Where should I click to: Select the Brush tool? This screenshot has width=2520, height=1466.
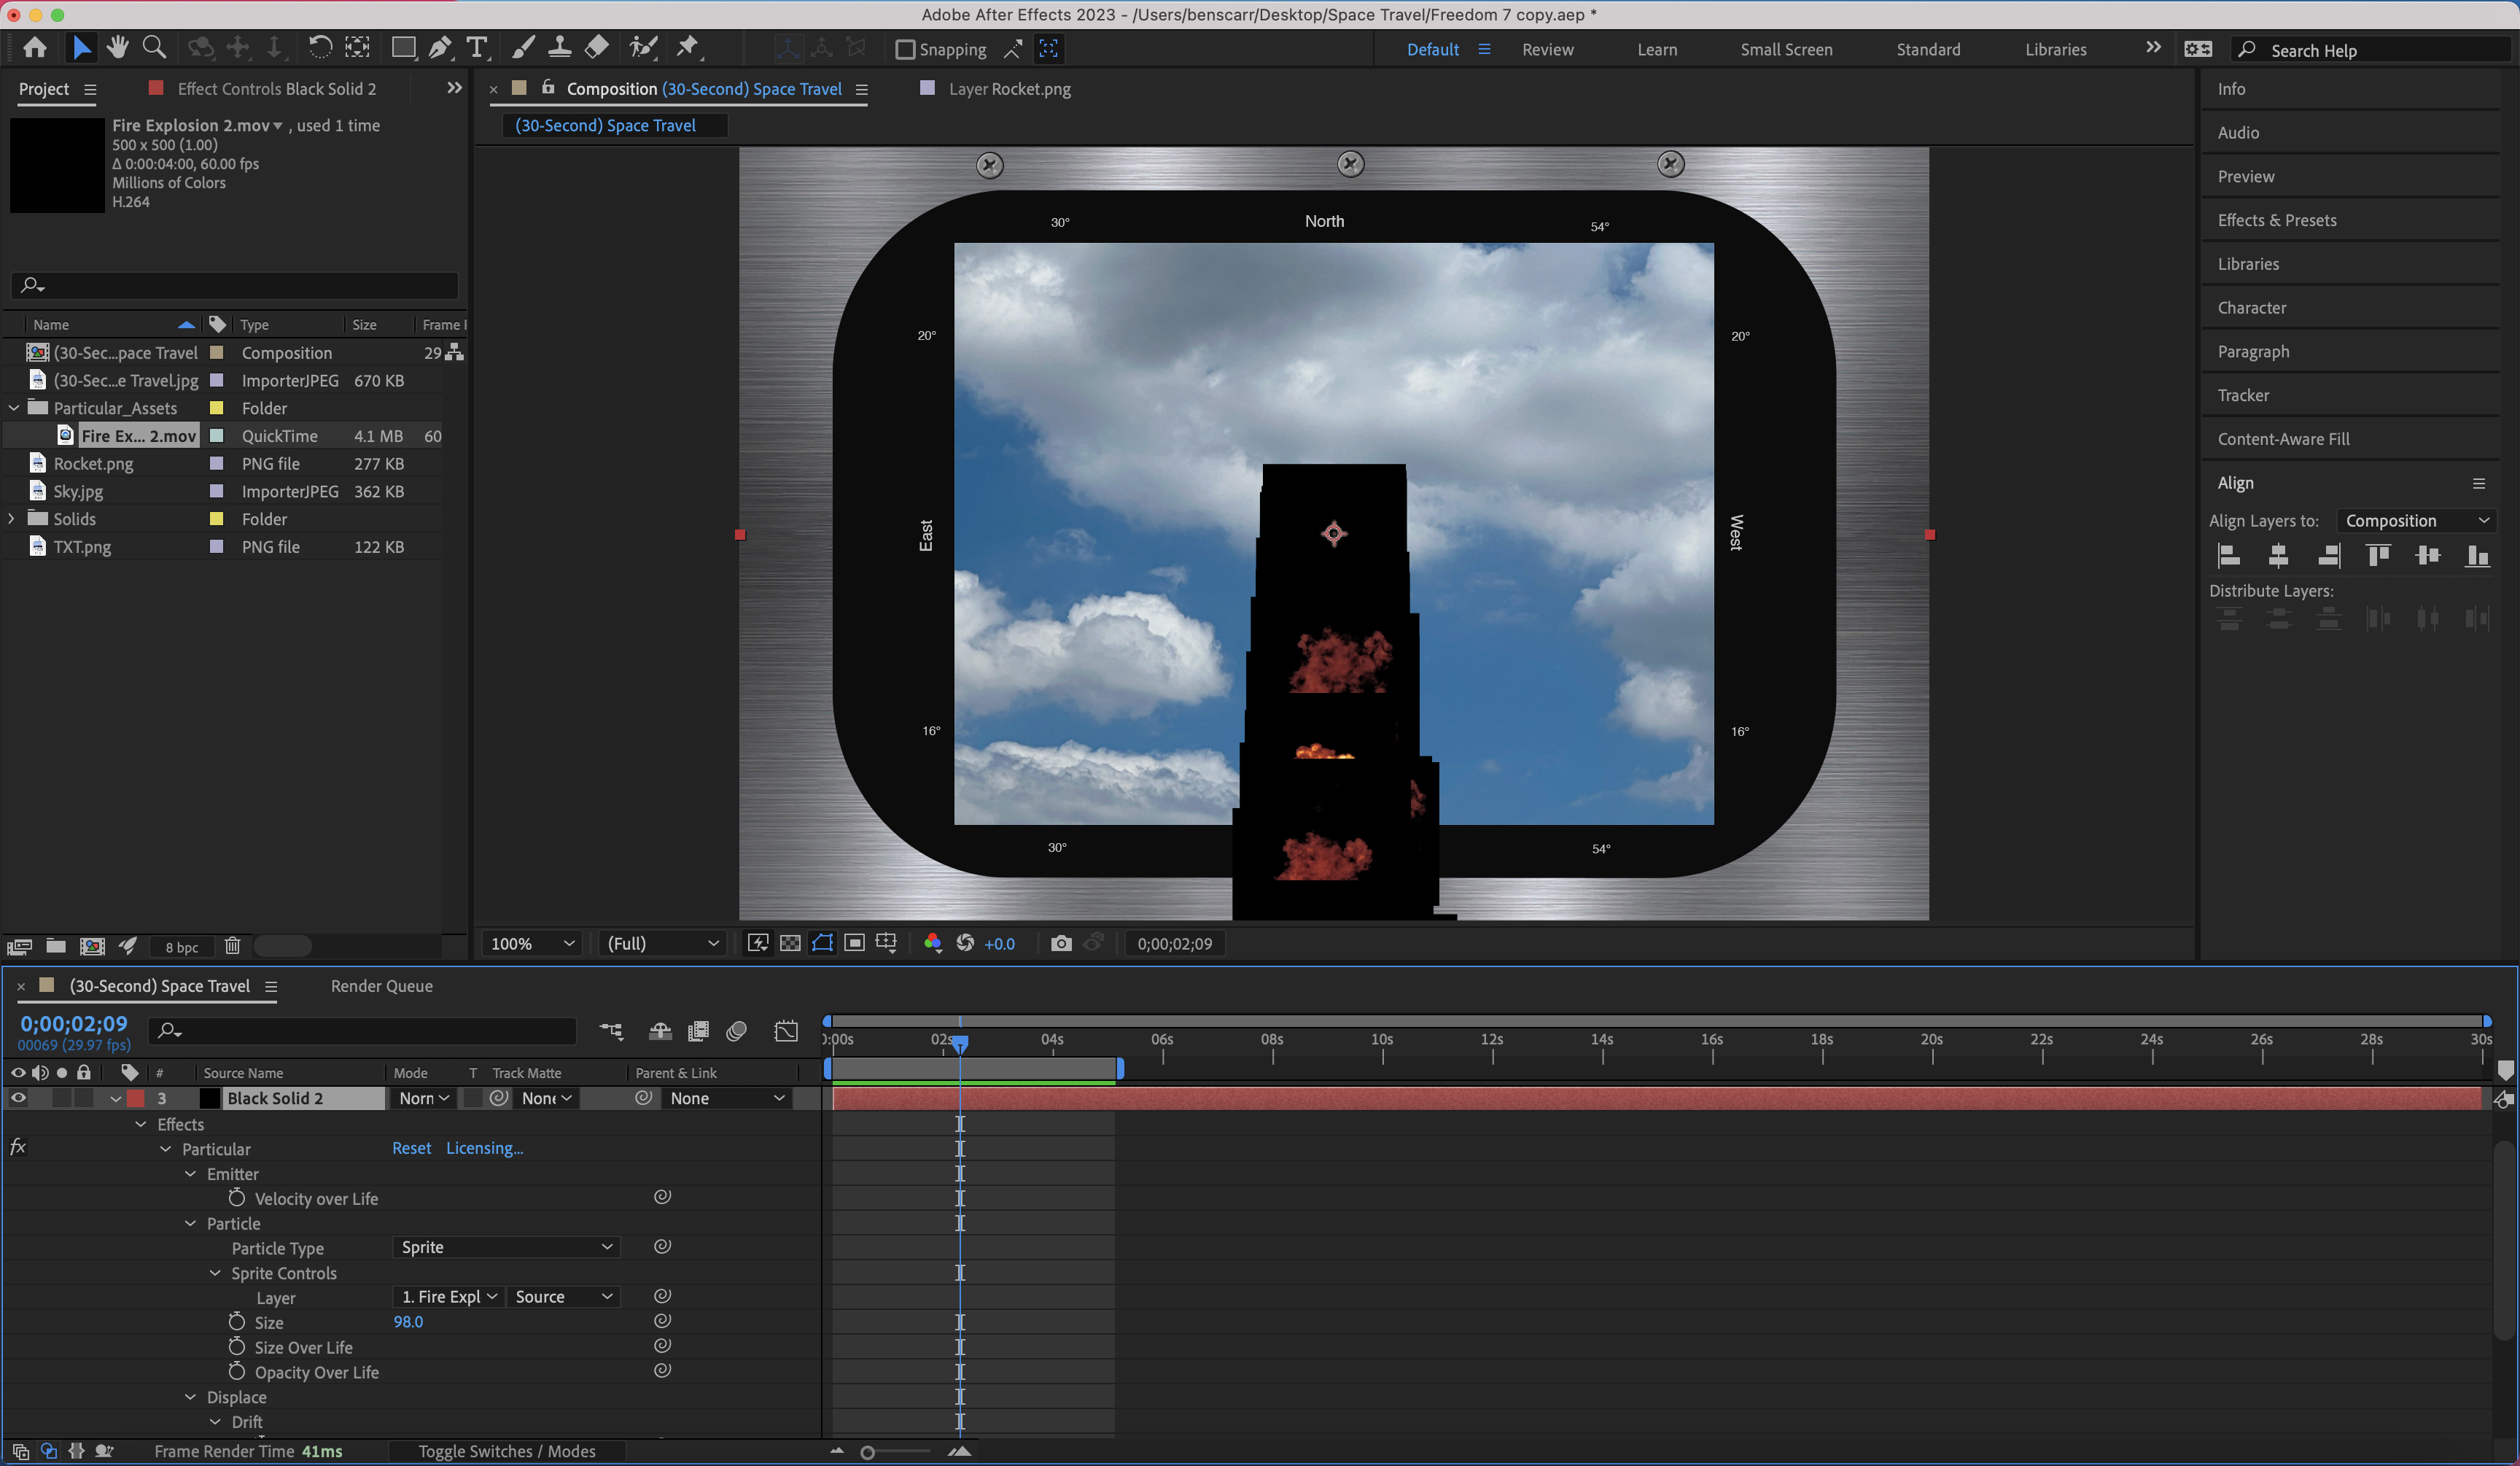(x=523, y=47)
